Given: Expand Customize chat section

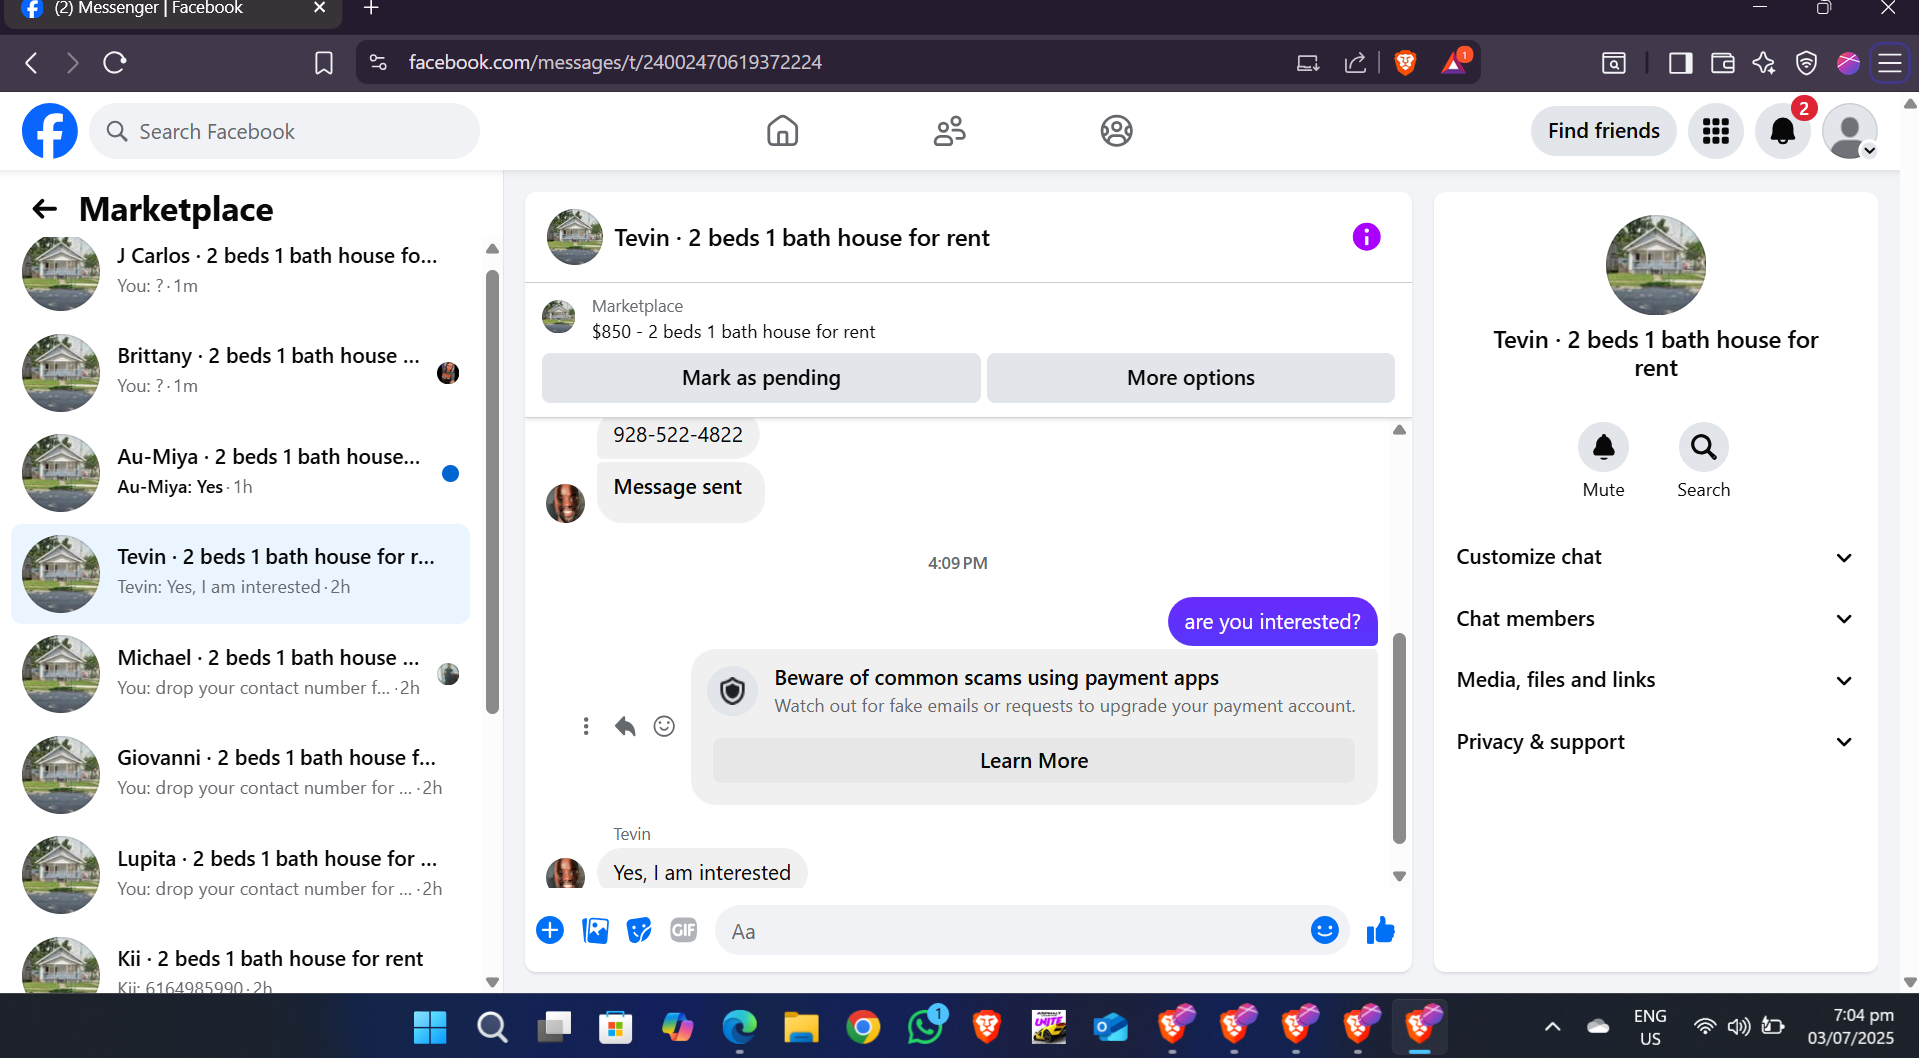Looking at the screenshot, I should pos(1655,557).
